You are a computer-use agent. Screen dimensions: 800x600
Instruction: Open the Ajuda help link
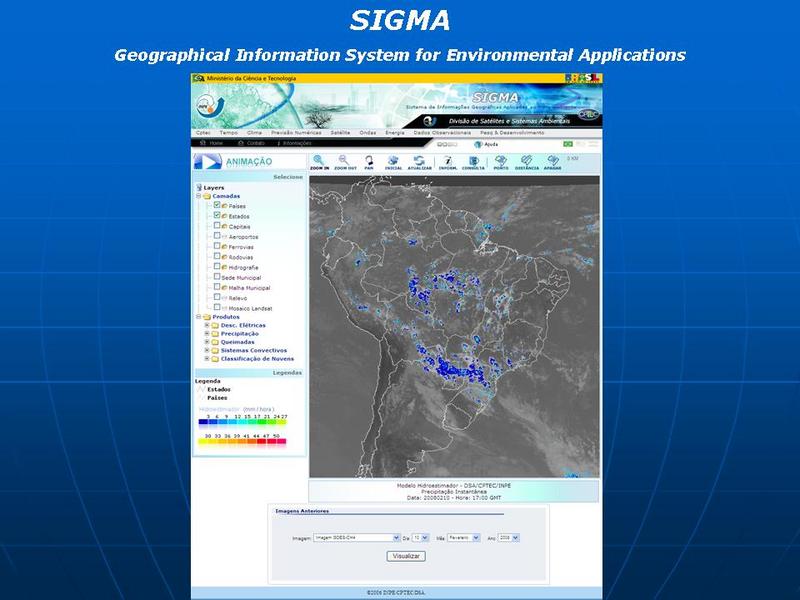[491, 144]
